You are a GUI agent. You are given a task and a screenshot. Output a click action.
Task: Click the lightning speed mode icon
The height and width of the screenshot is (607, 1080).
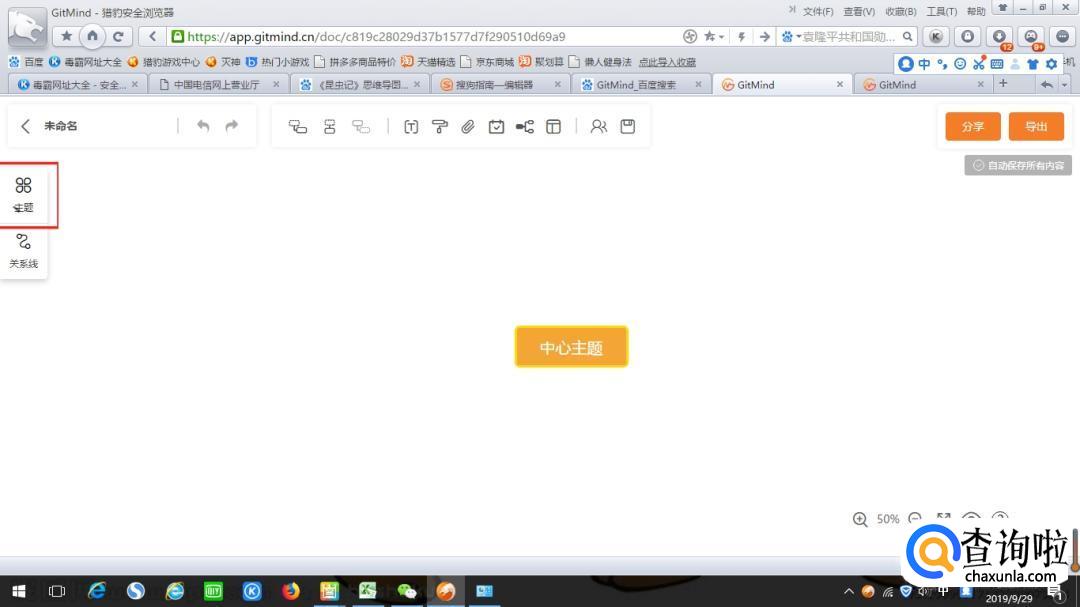pos(741,37)
